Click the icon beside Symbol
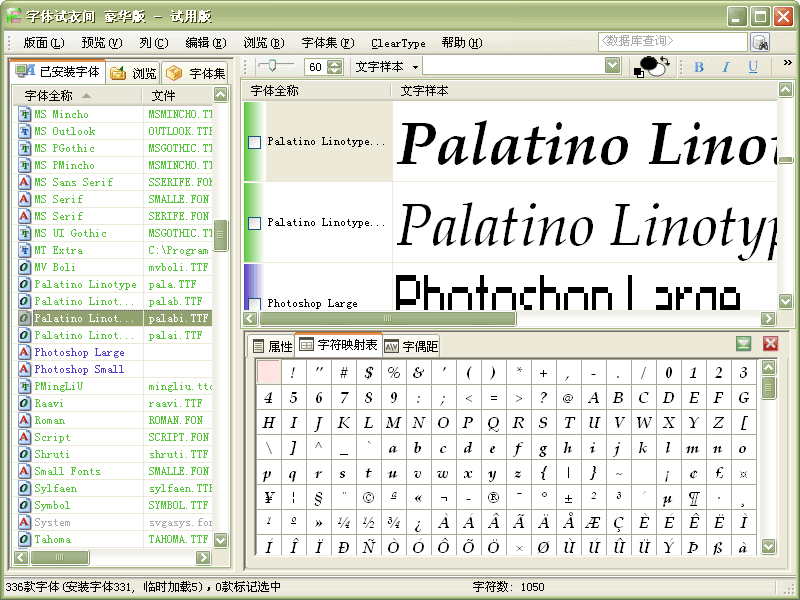The width and height of the screenshot is (800, 600). click(24, 505)
